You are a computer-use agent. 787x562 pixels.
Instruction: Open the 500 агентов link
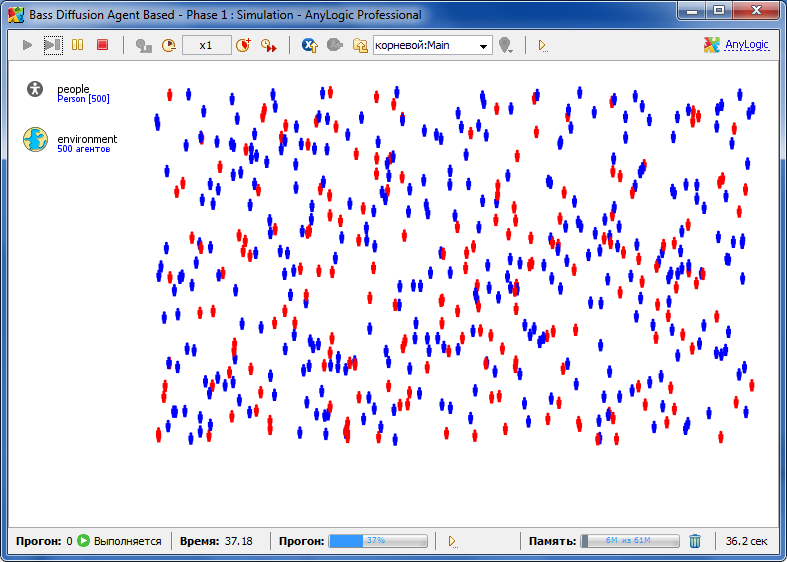83,149
